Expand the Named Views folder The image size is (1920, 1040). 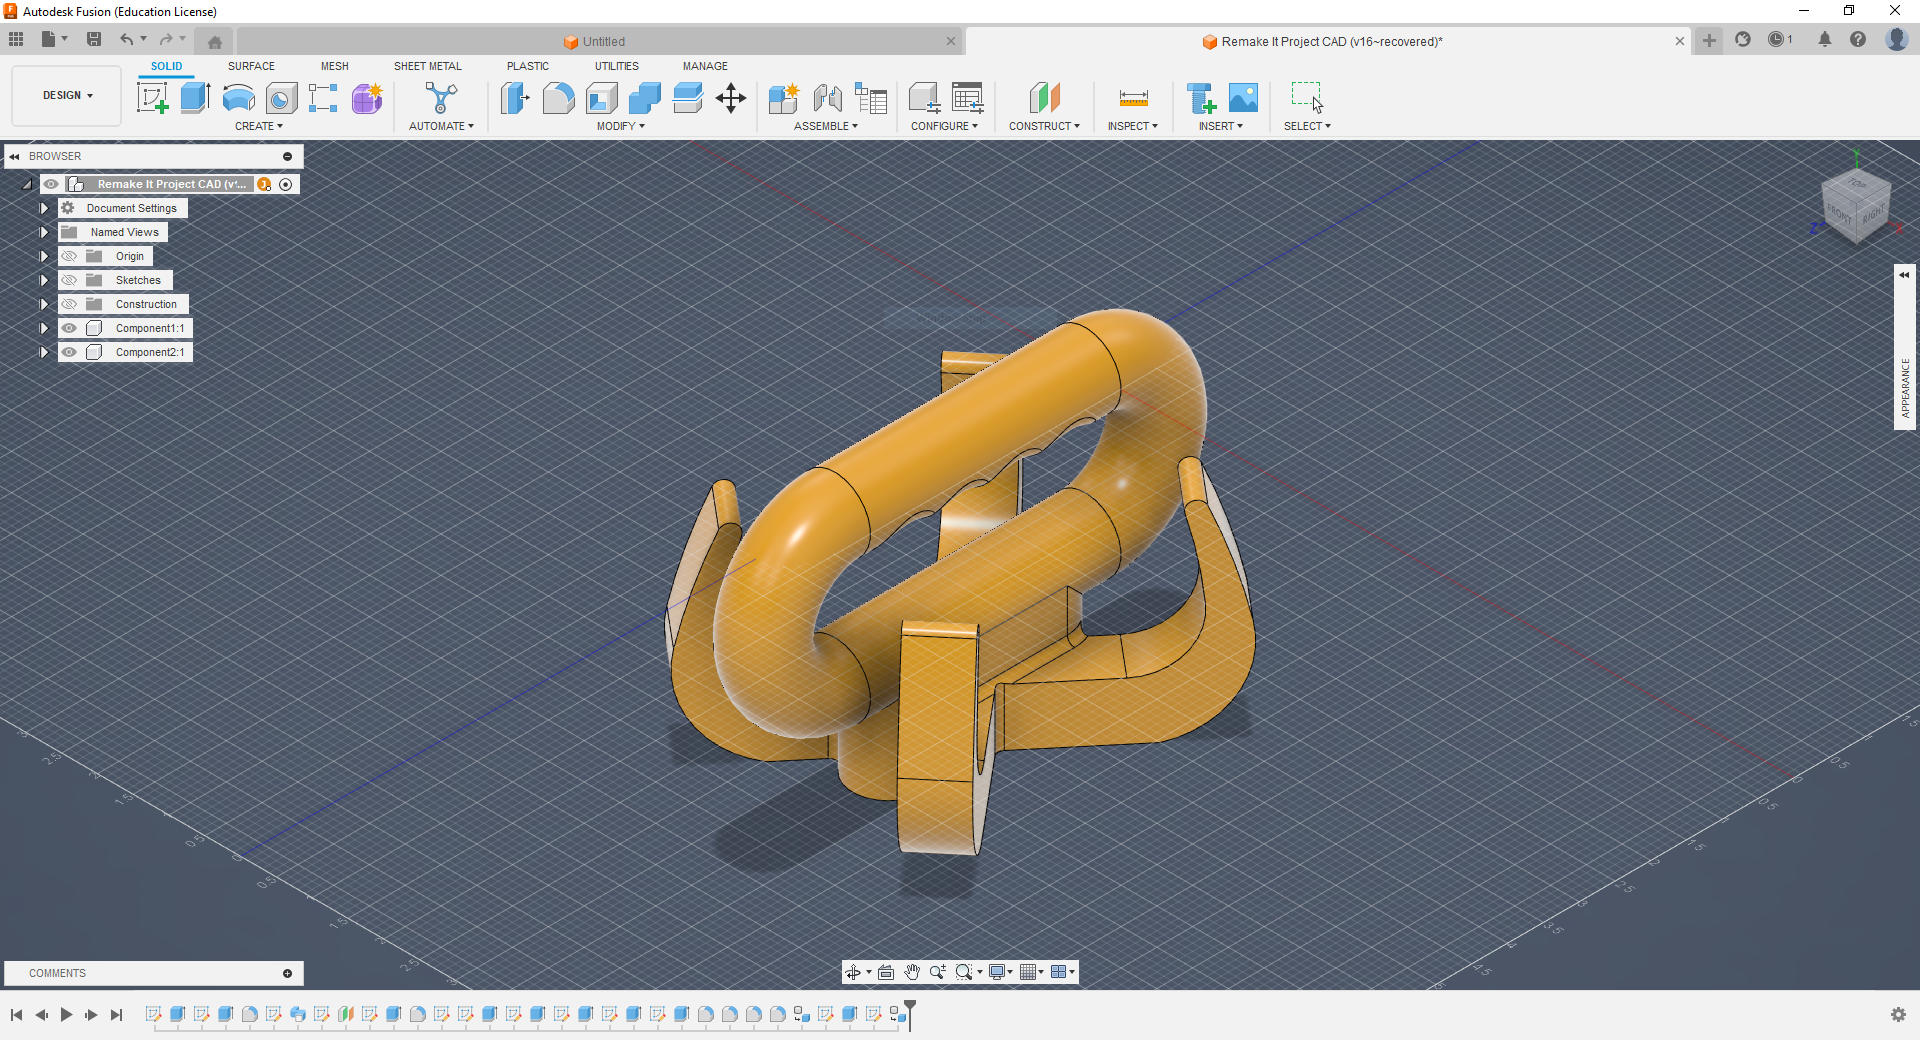44,232
